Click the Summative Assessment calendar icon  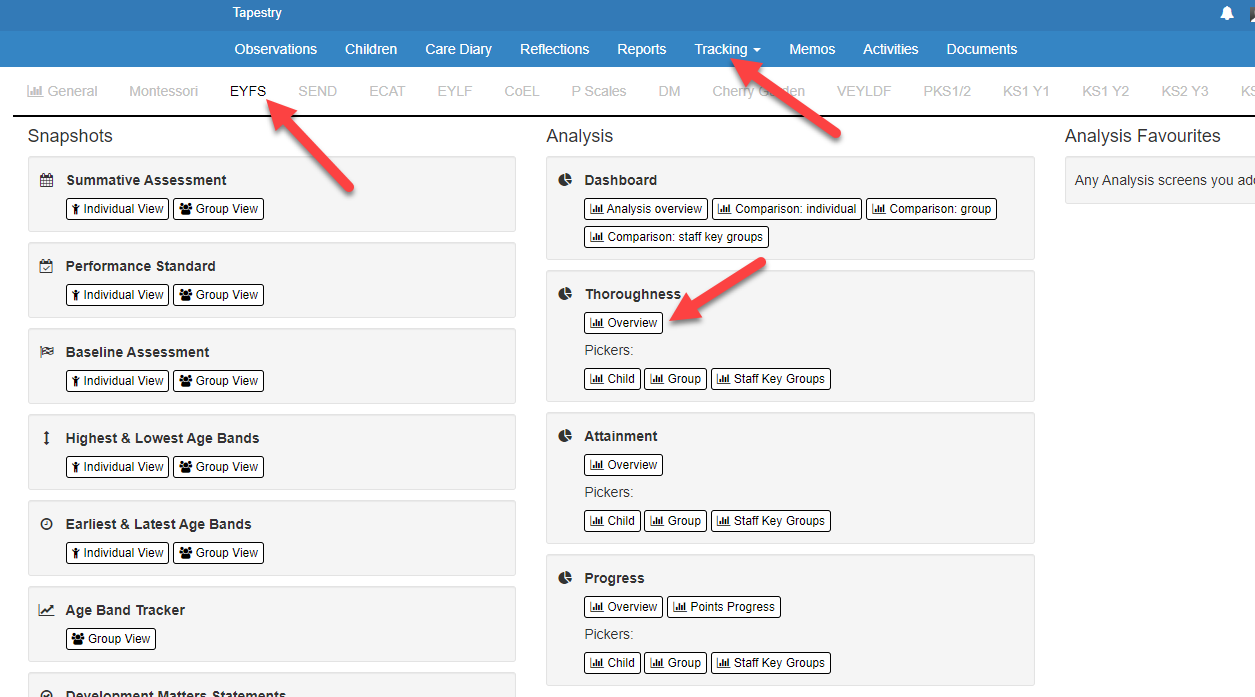tap(46, 180)
